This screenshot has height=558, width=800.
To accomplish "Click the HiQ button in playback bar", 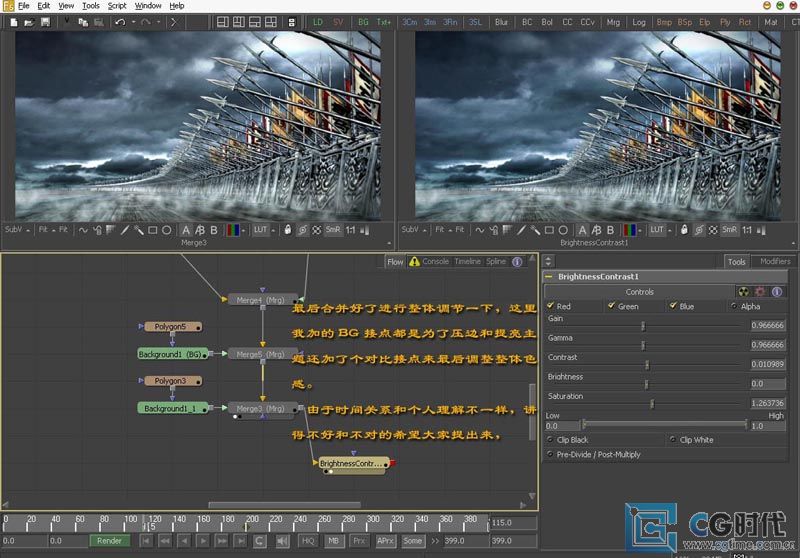I will (x=308, y=541).
